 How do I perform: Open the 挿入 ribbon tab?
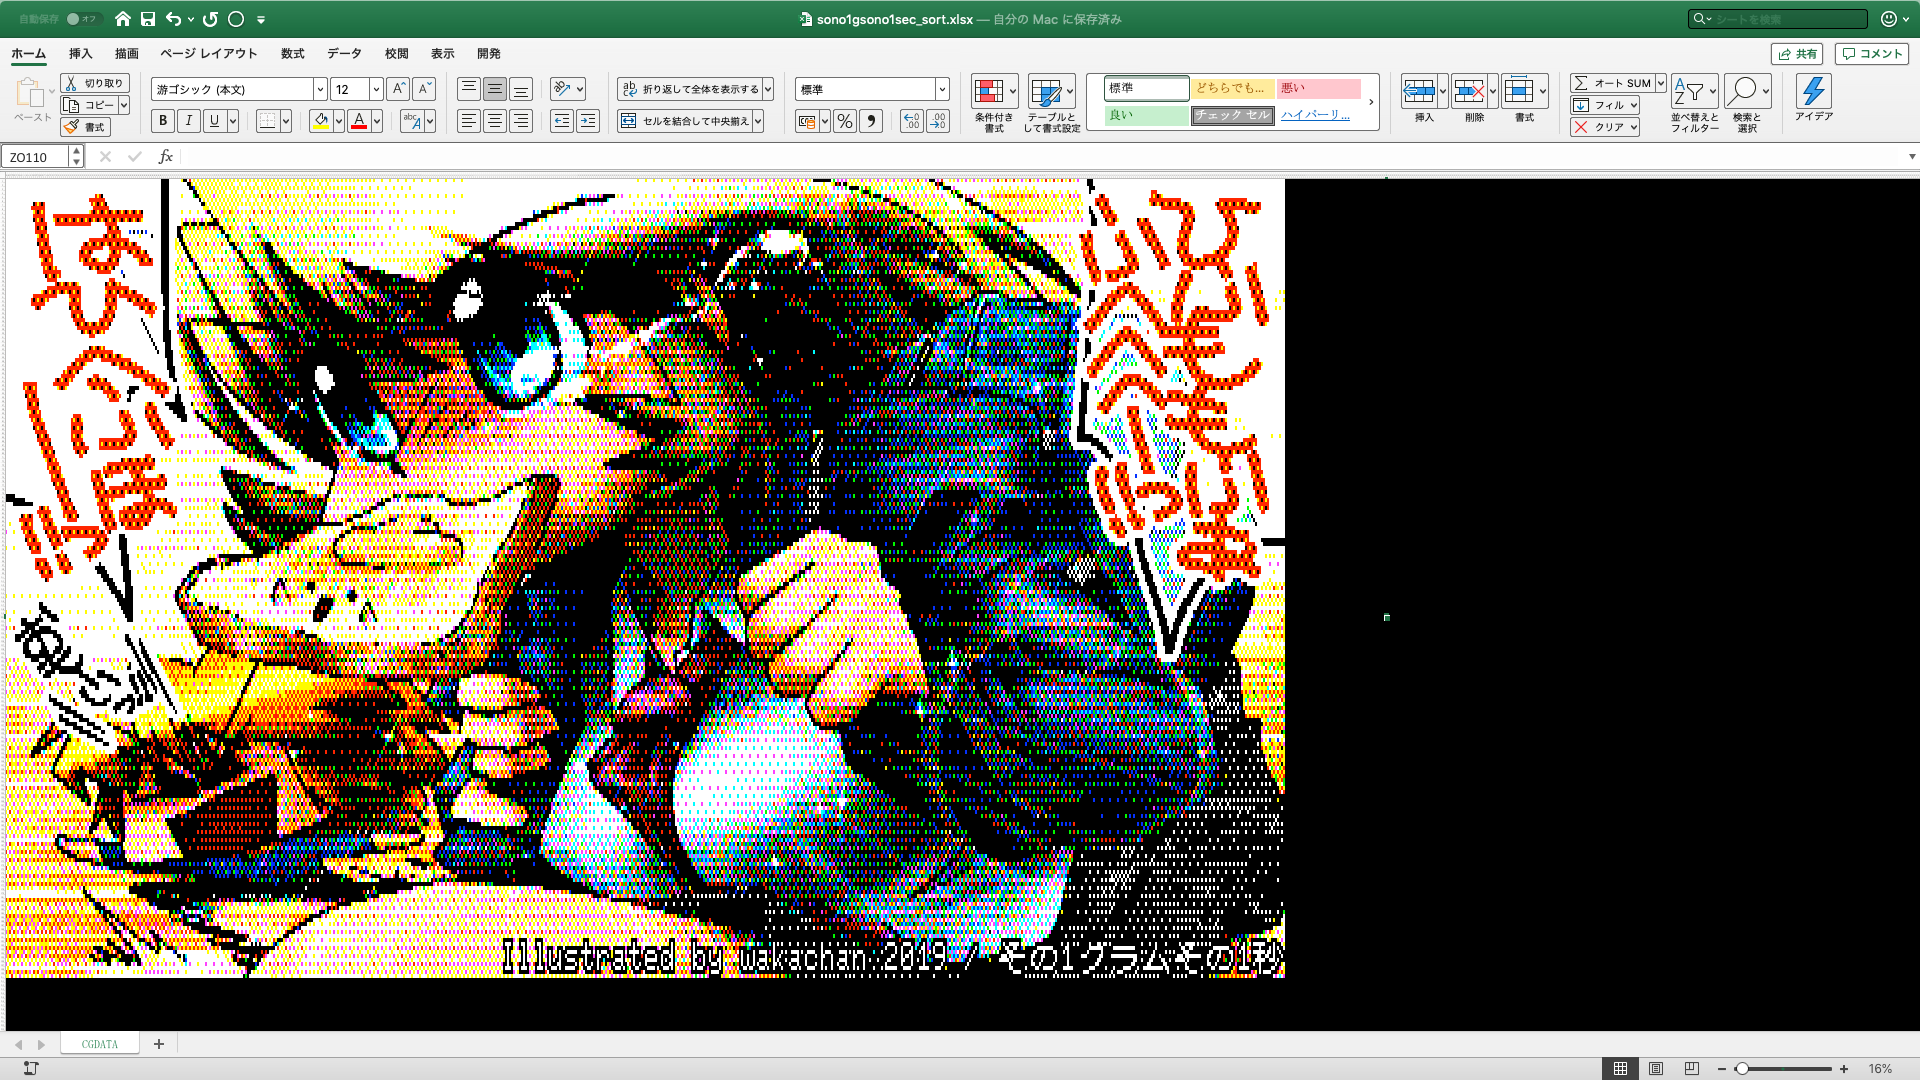[80, 54]
